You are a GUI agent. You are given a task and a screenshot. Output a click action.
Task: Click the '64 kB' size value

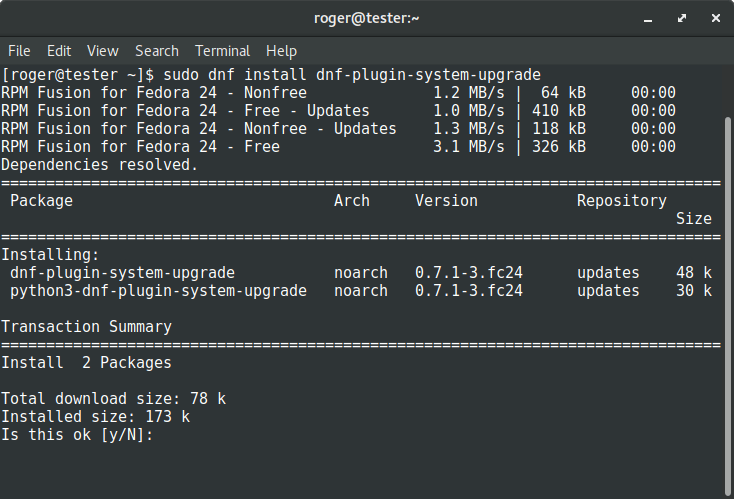[563, 93]
